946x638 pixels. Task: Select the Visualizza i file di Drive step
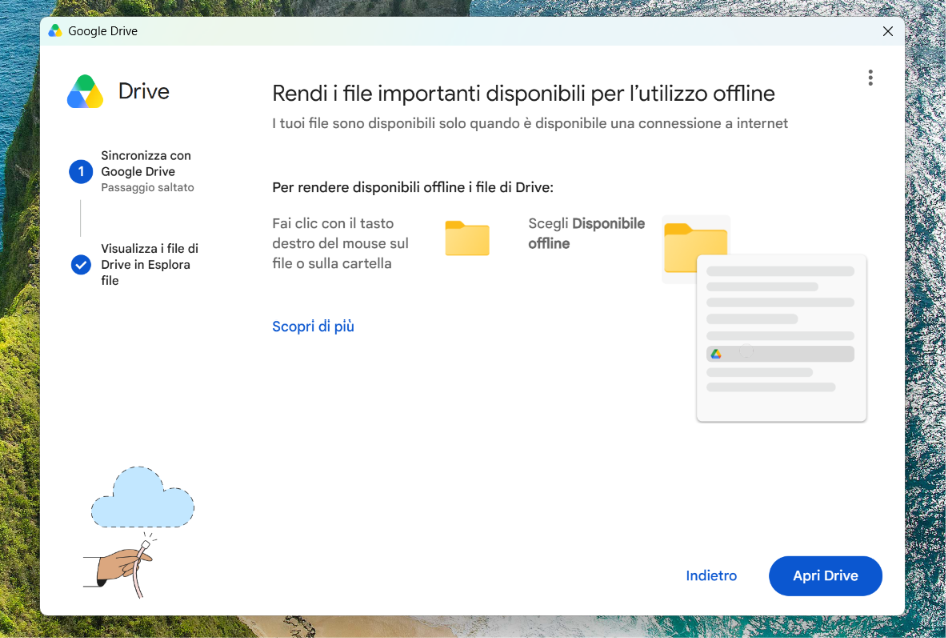(x=150, y=264)
